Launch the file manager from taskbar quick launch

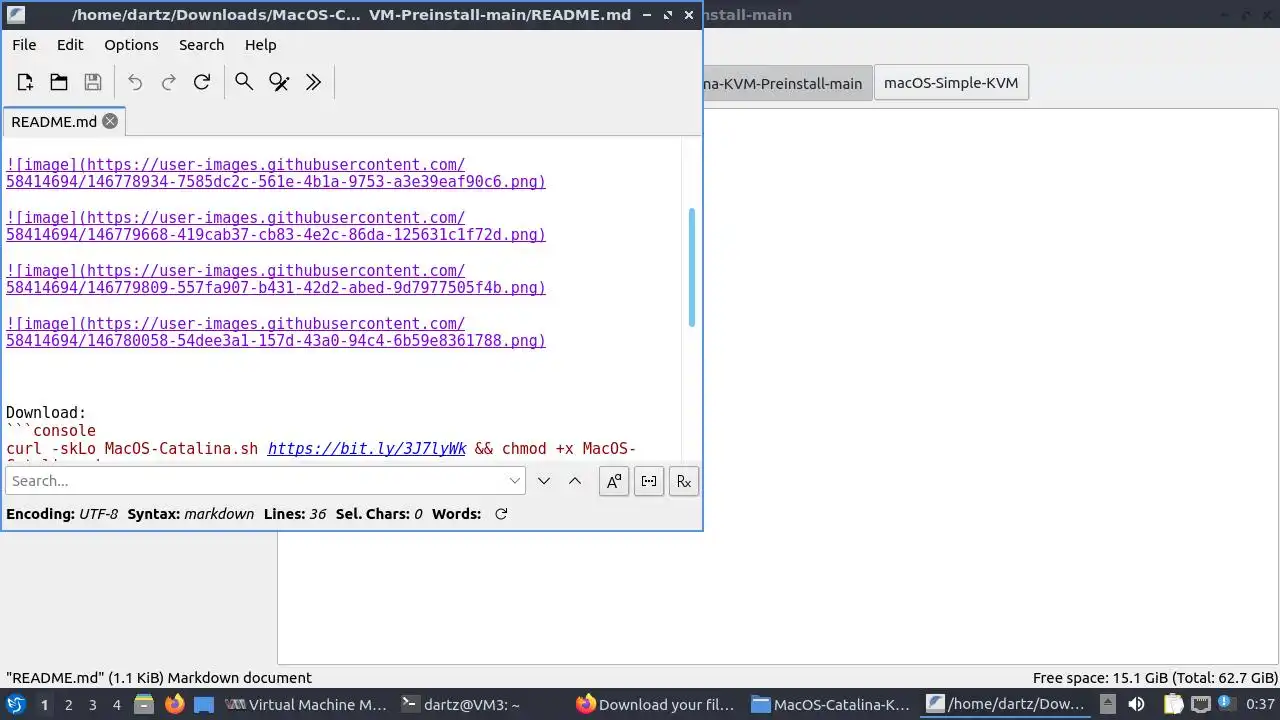[x=144, y=705]
